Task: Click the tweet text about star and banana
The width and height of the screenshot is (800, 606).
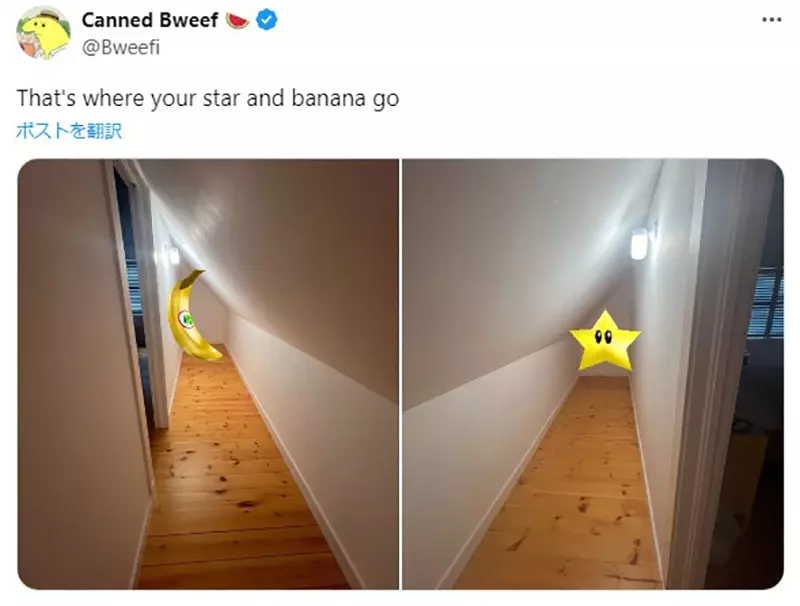Action: click(208, 98)
